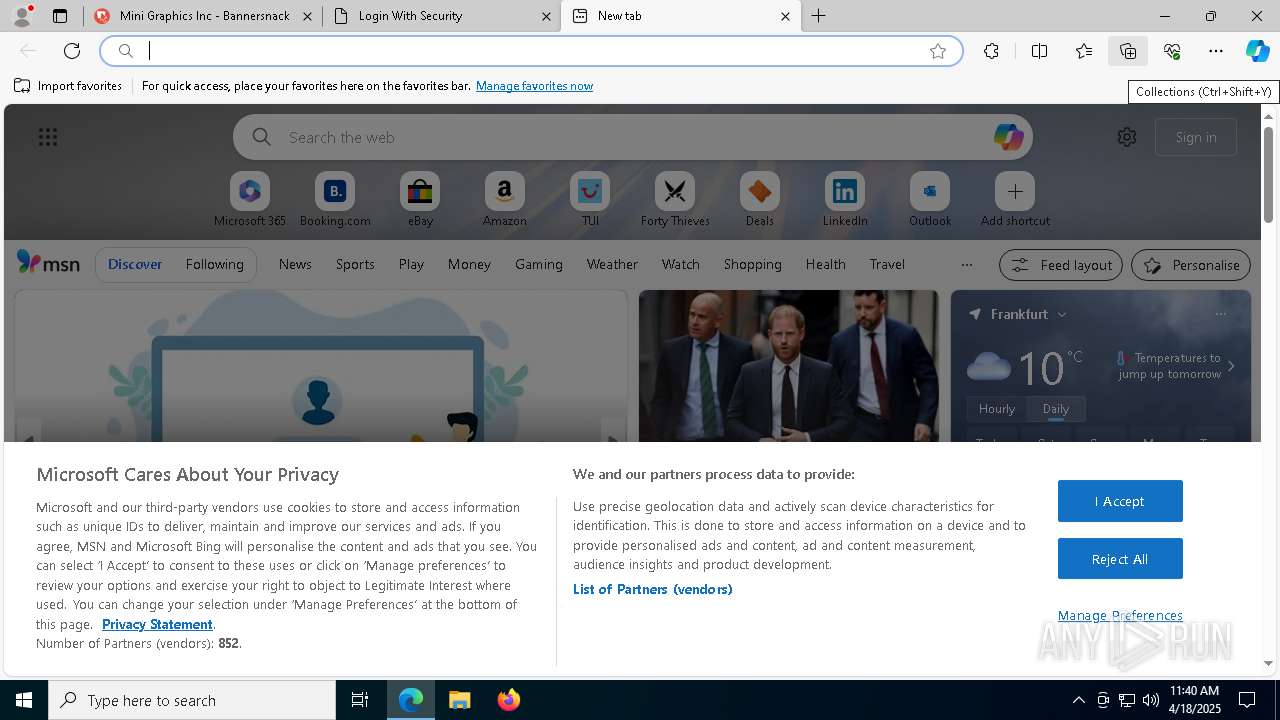Select the Following feed tab
Image resolution: width=1280 pixels, height=720 pixels.
point(214,264)
